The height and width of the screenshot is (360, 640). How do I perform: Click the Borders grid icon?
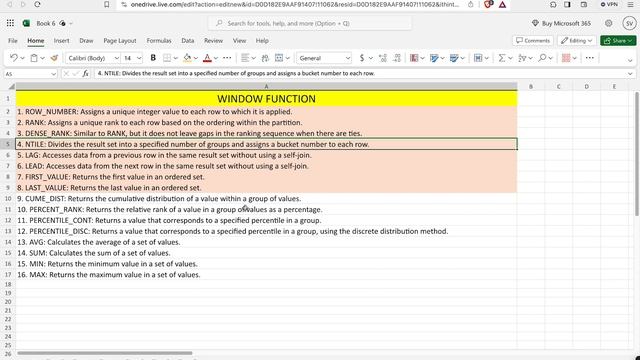point(167,58)
